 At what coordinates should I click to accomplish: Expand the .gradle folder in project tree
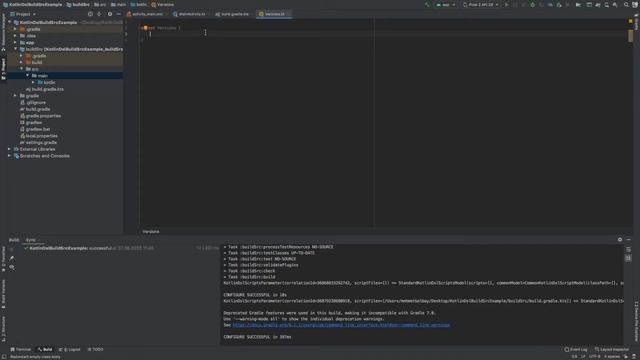[16, 29]
